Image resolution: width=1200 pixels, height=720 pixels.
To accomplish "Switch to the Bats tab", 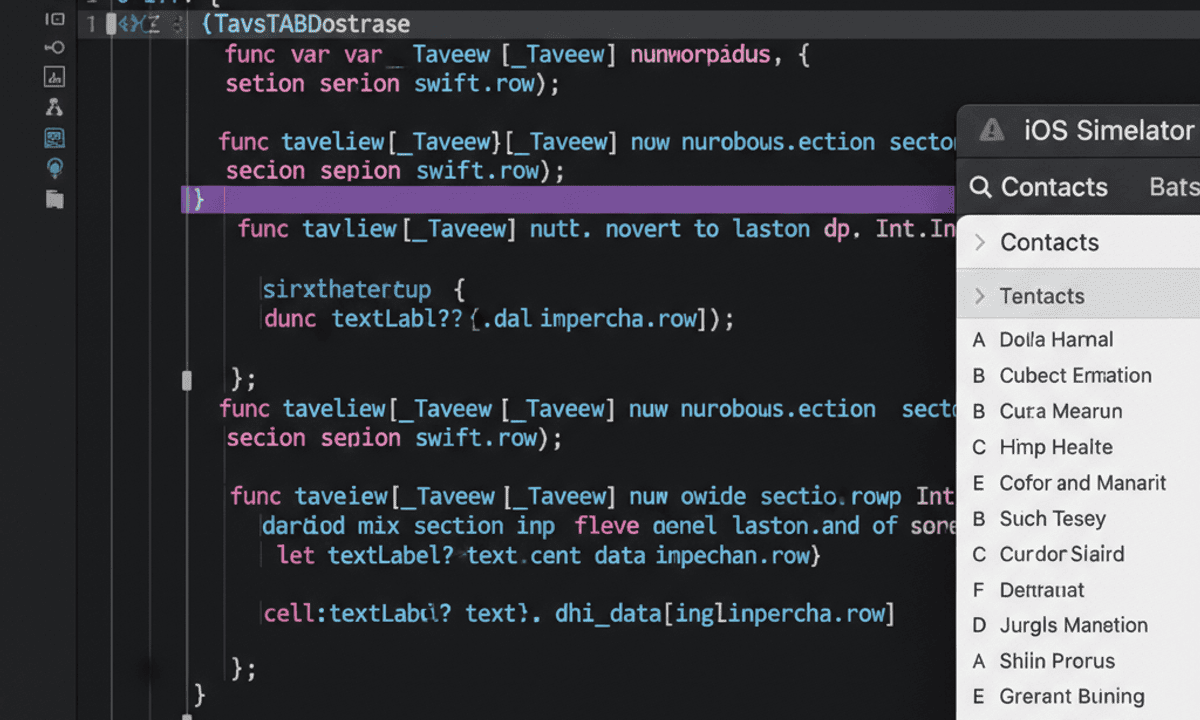I will [x=1172, y=187].
